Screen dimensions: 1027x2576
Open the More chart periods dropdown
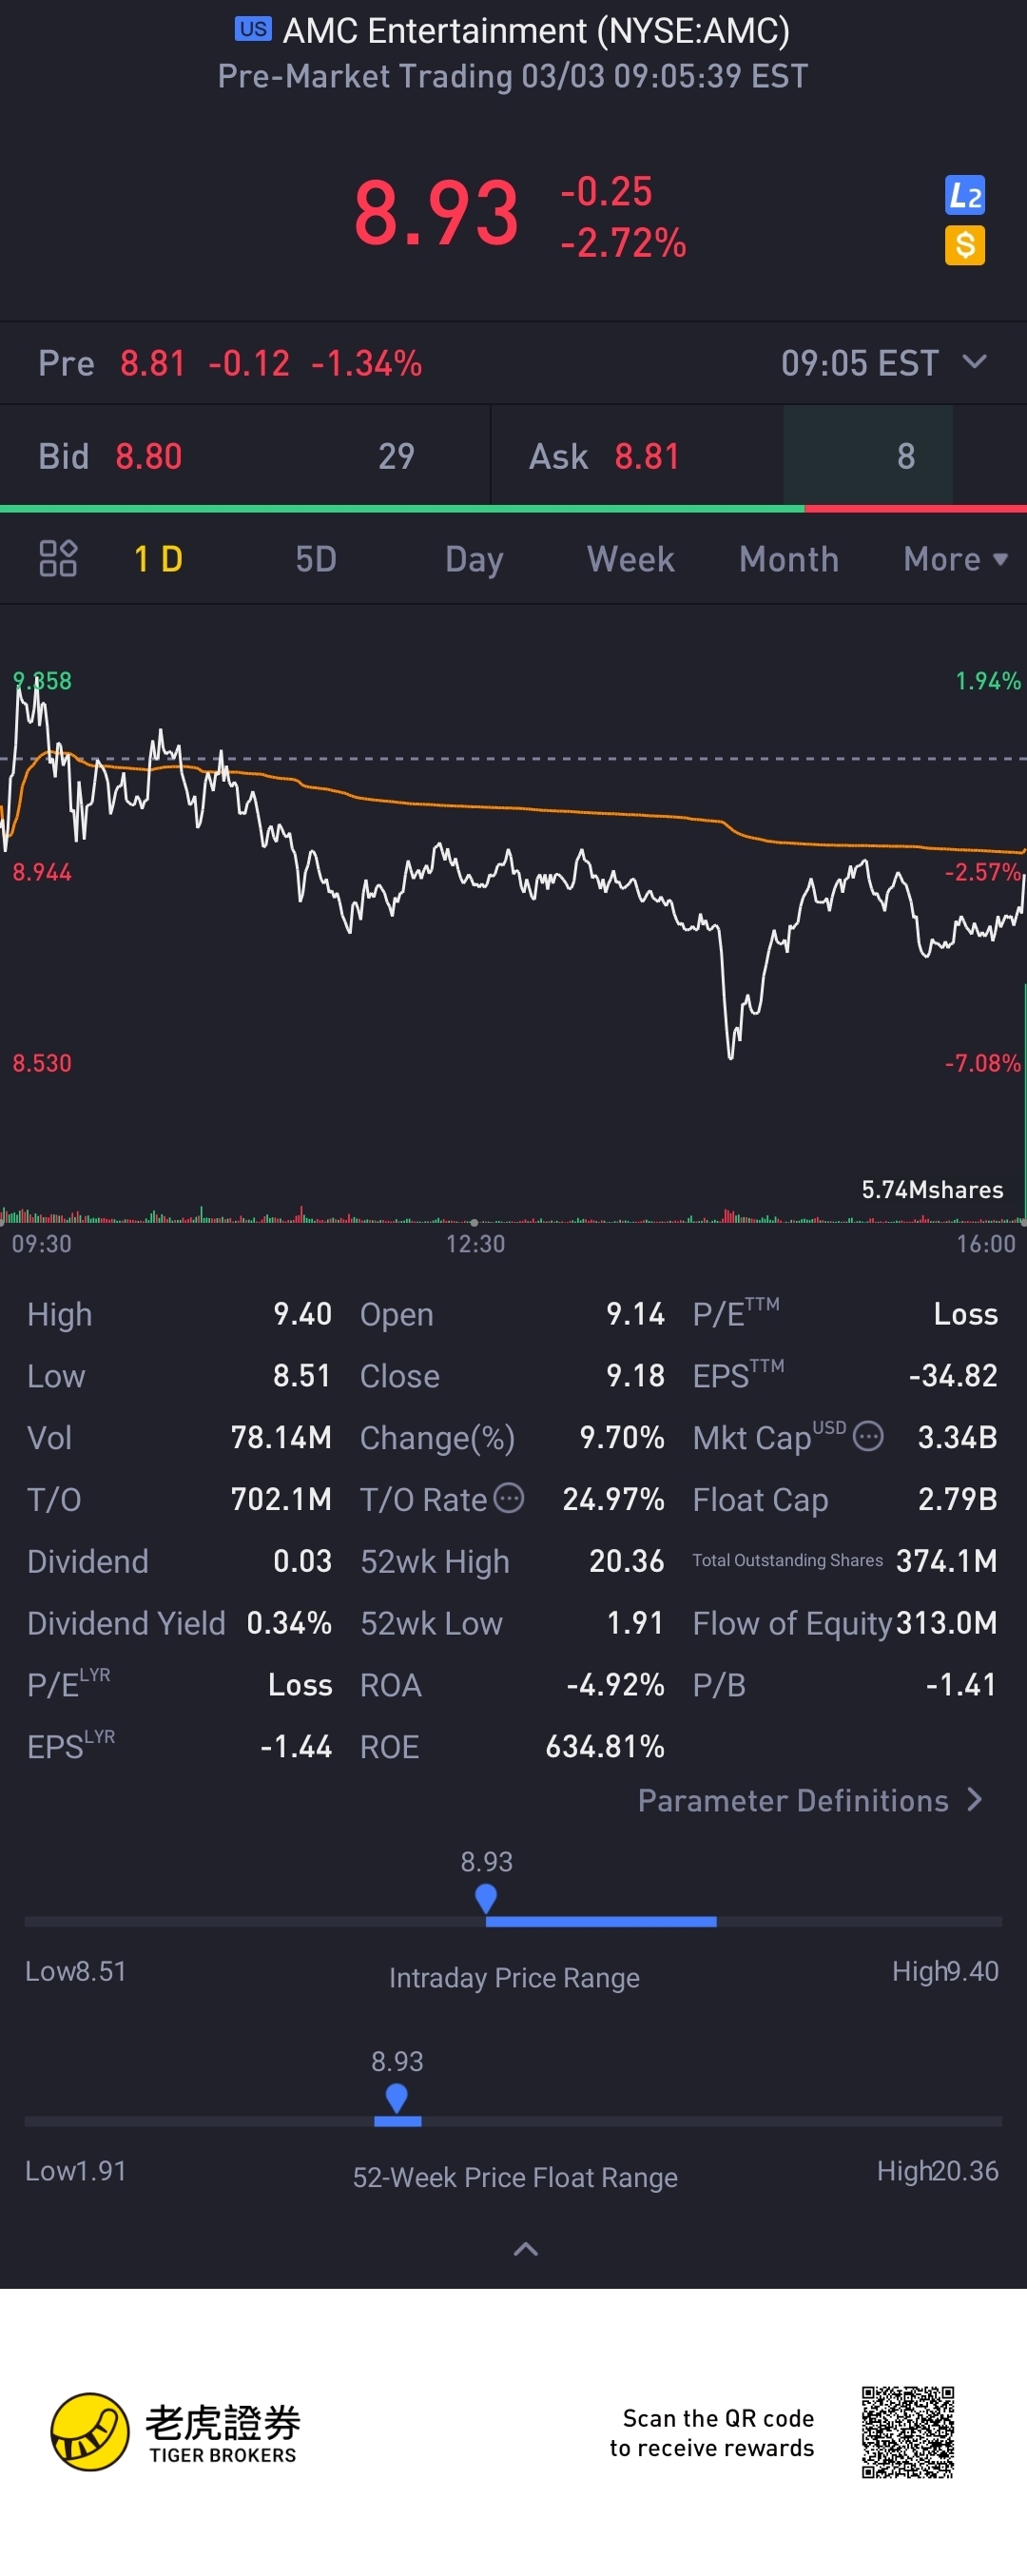point(955,559)
